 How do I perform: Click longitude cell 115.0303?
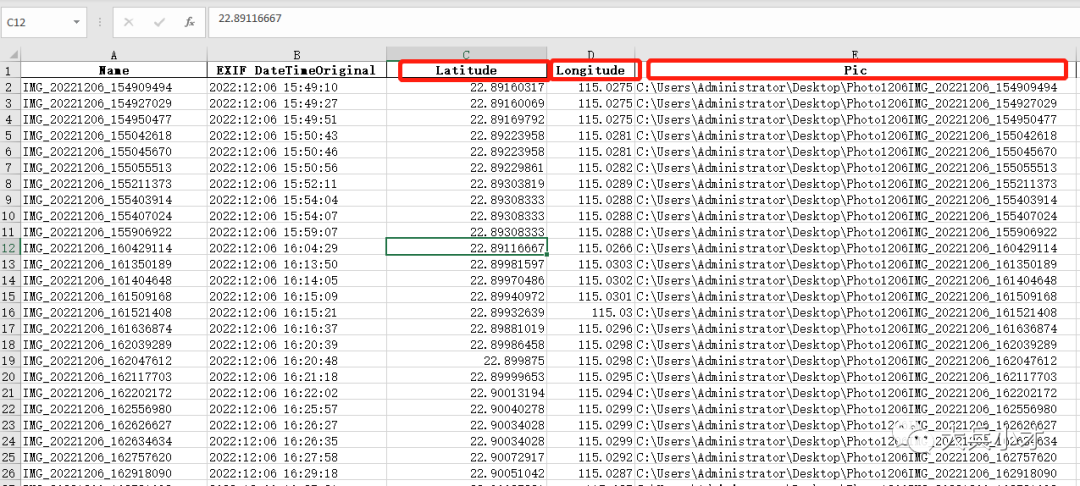[x=591, y=264]
